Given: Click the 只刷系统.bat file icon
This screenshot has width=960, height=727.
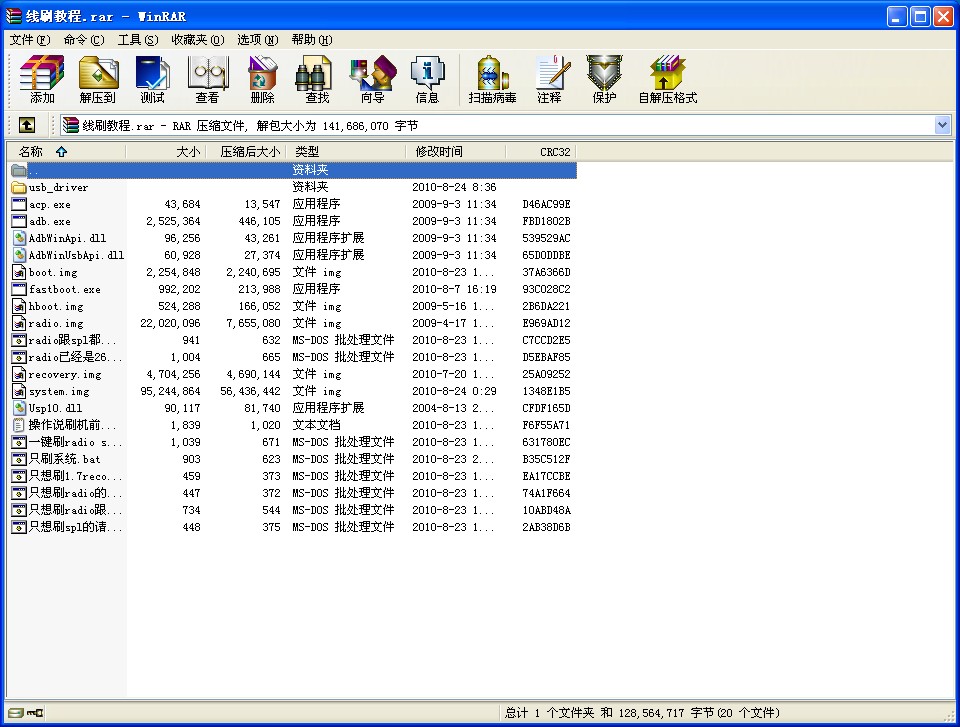Looking at the screenshot, I should pos(19,459).
